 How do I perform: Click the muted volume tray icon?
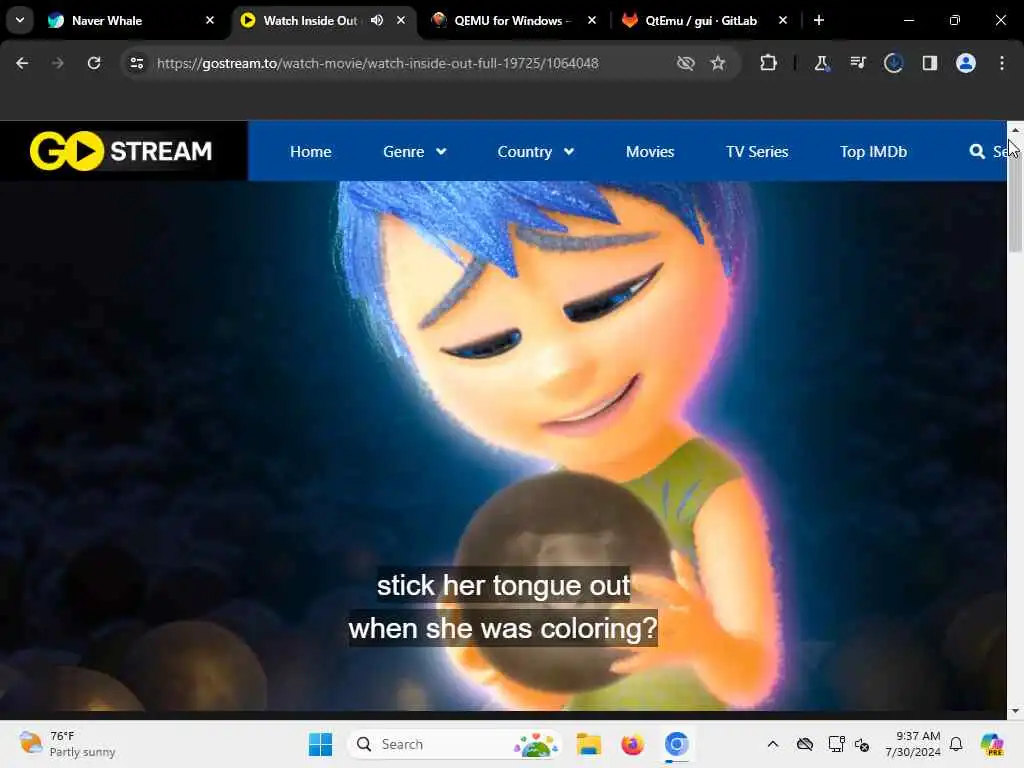tap(862, 744)
